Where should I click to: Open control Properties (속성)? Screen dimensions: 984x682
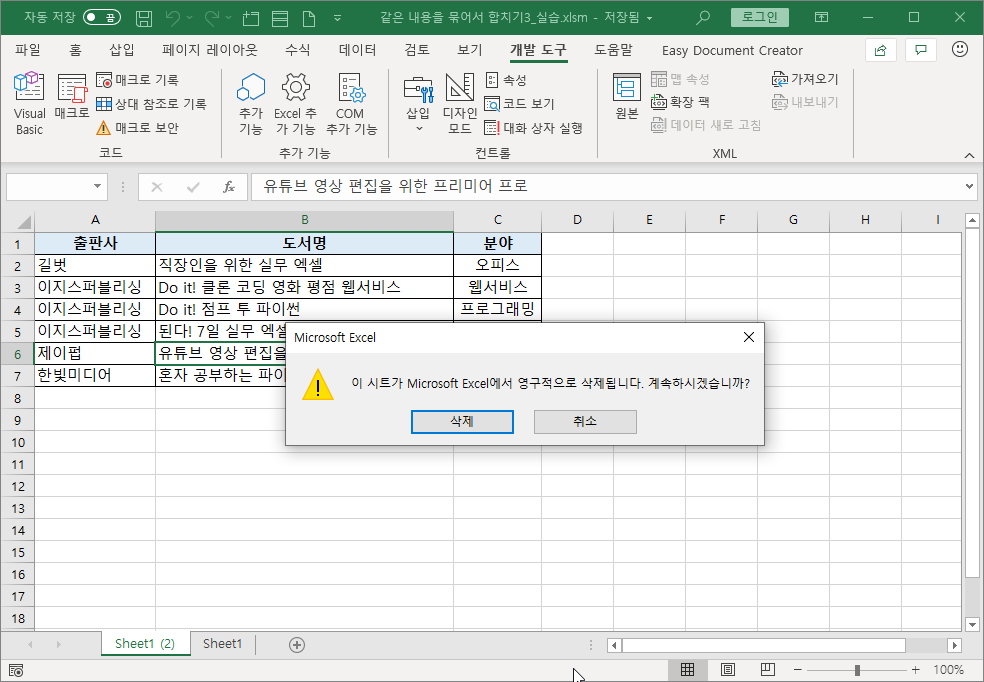point(506,80)
